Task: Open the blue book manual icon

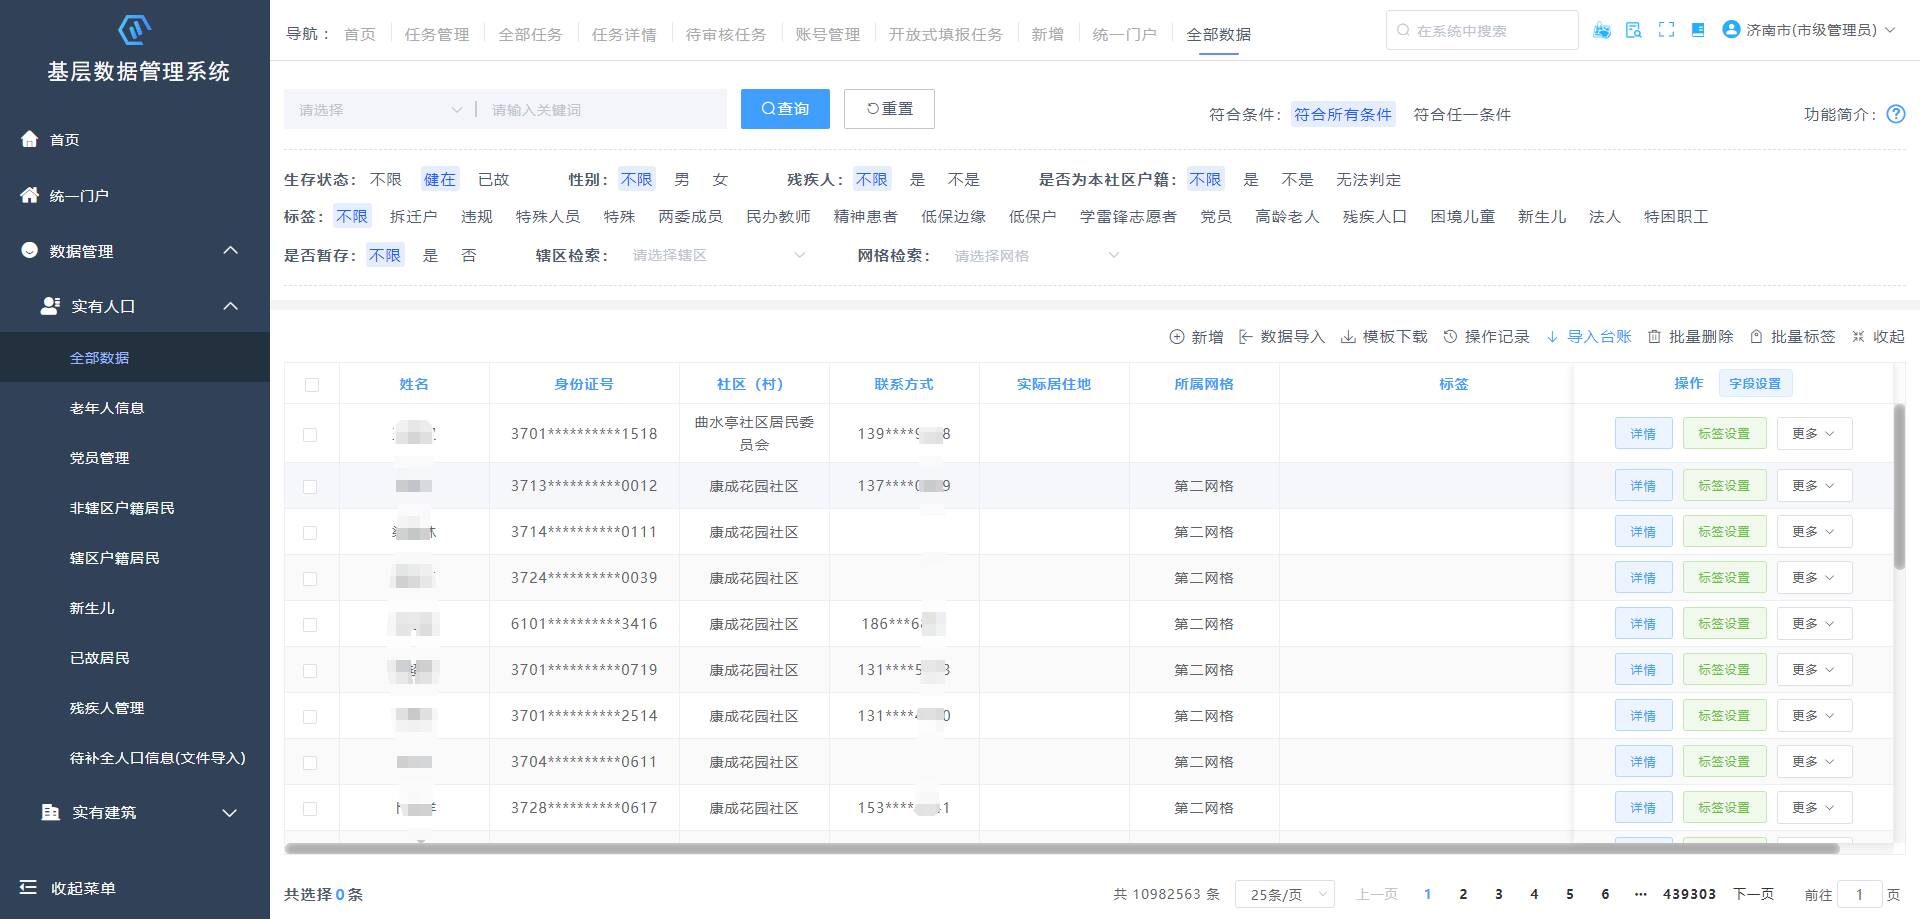Action: [1698, 30]
